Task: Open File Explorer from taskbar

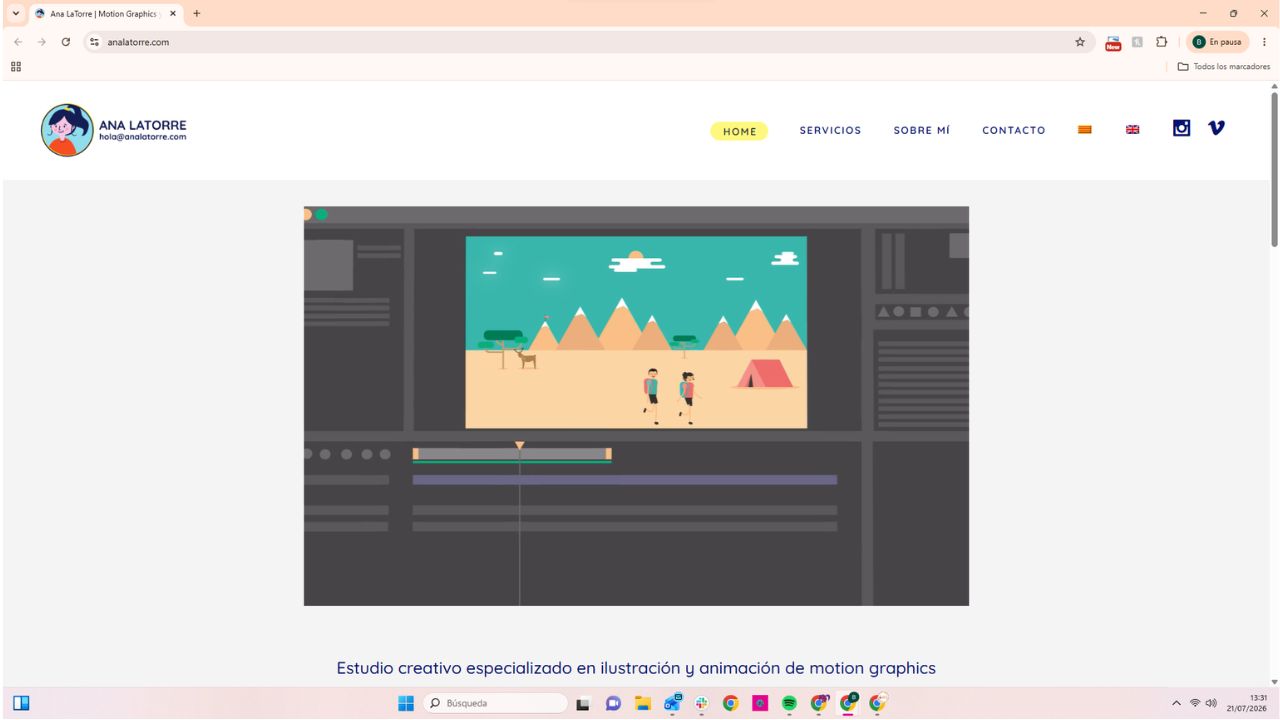Action: coord(642,703)
